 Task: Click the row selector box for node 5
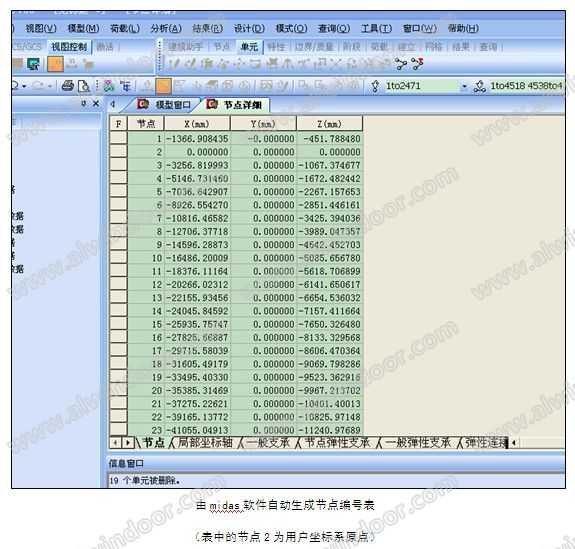pos(118,191)
